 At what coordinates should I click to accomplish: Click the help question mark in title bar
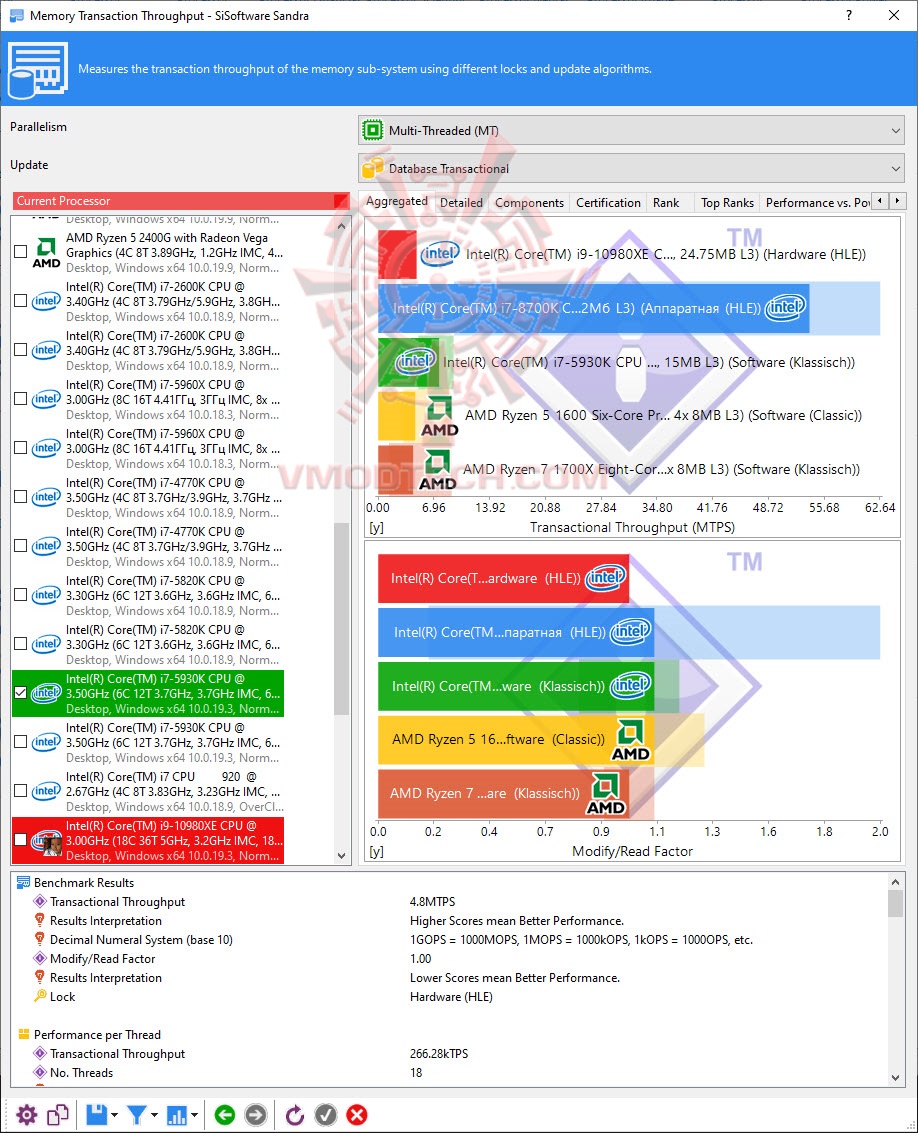click(849, 15)
